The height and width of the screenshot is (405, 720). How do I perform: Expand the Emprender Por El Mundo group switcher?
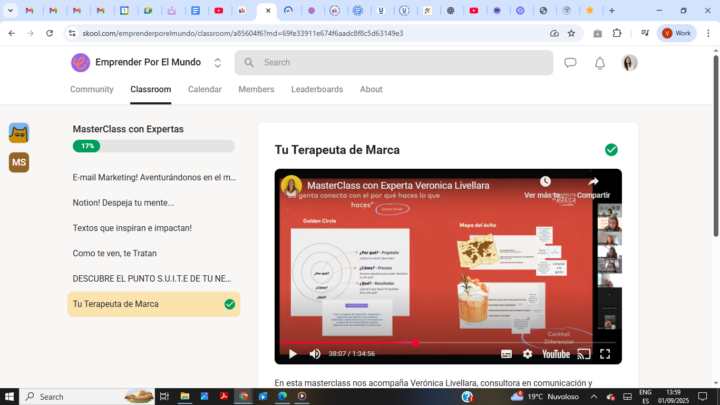click(x=218, y=63)
